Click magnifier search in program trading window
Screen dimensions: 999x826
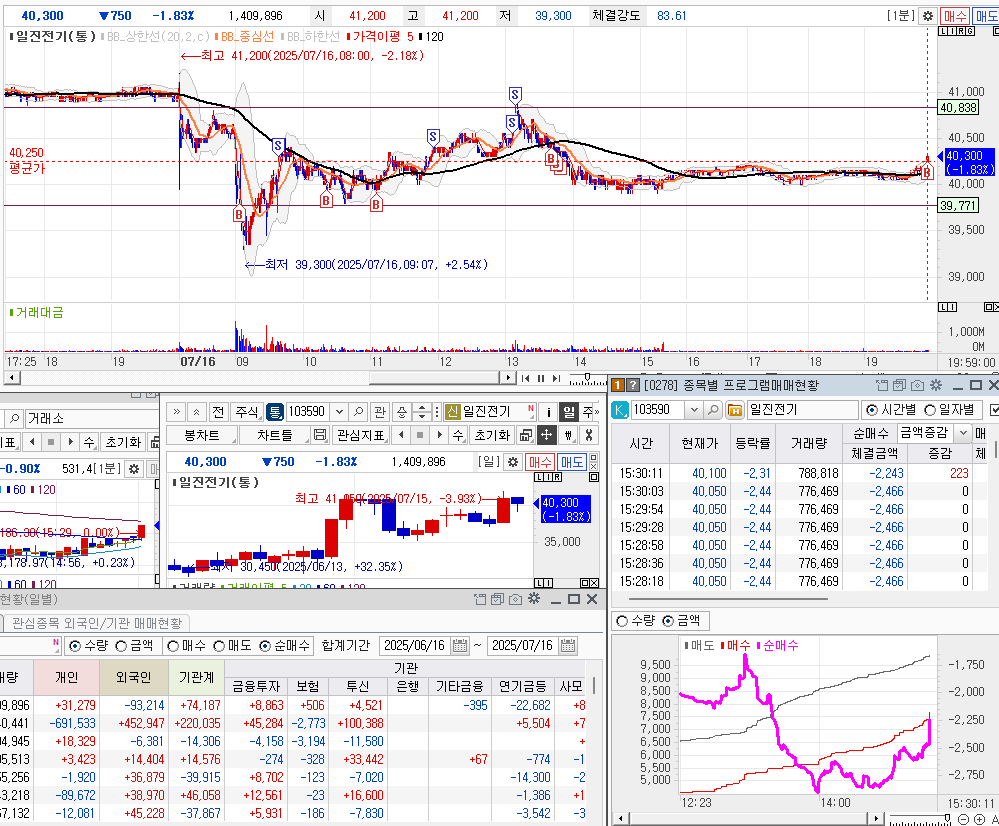(713, 410)
